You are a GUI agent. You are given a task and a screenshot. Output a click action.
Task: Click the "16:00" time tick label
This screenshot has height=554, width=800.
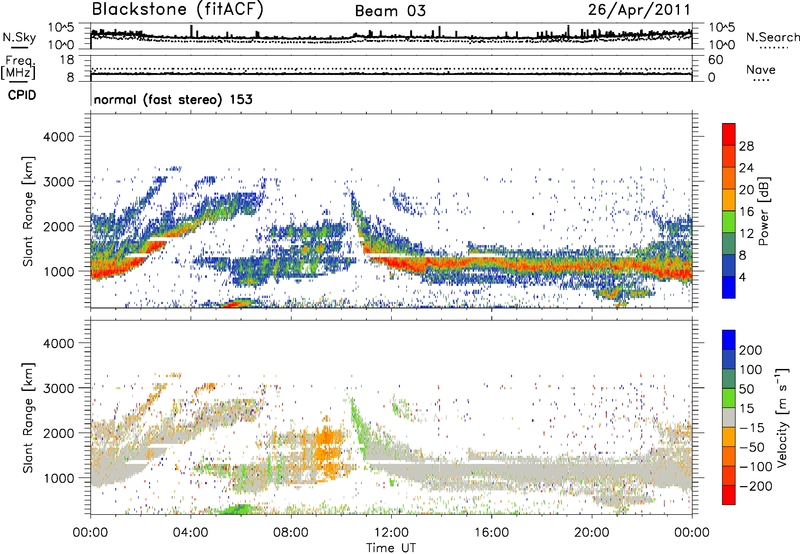click(491, 533)
